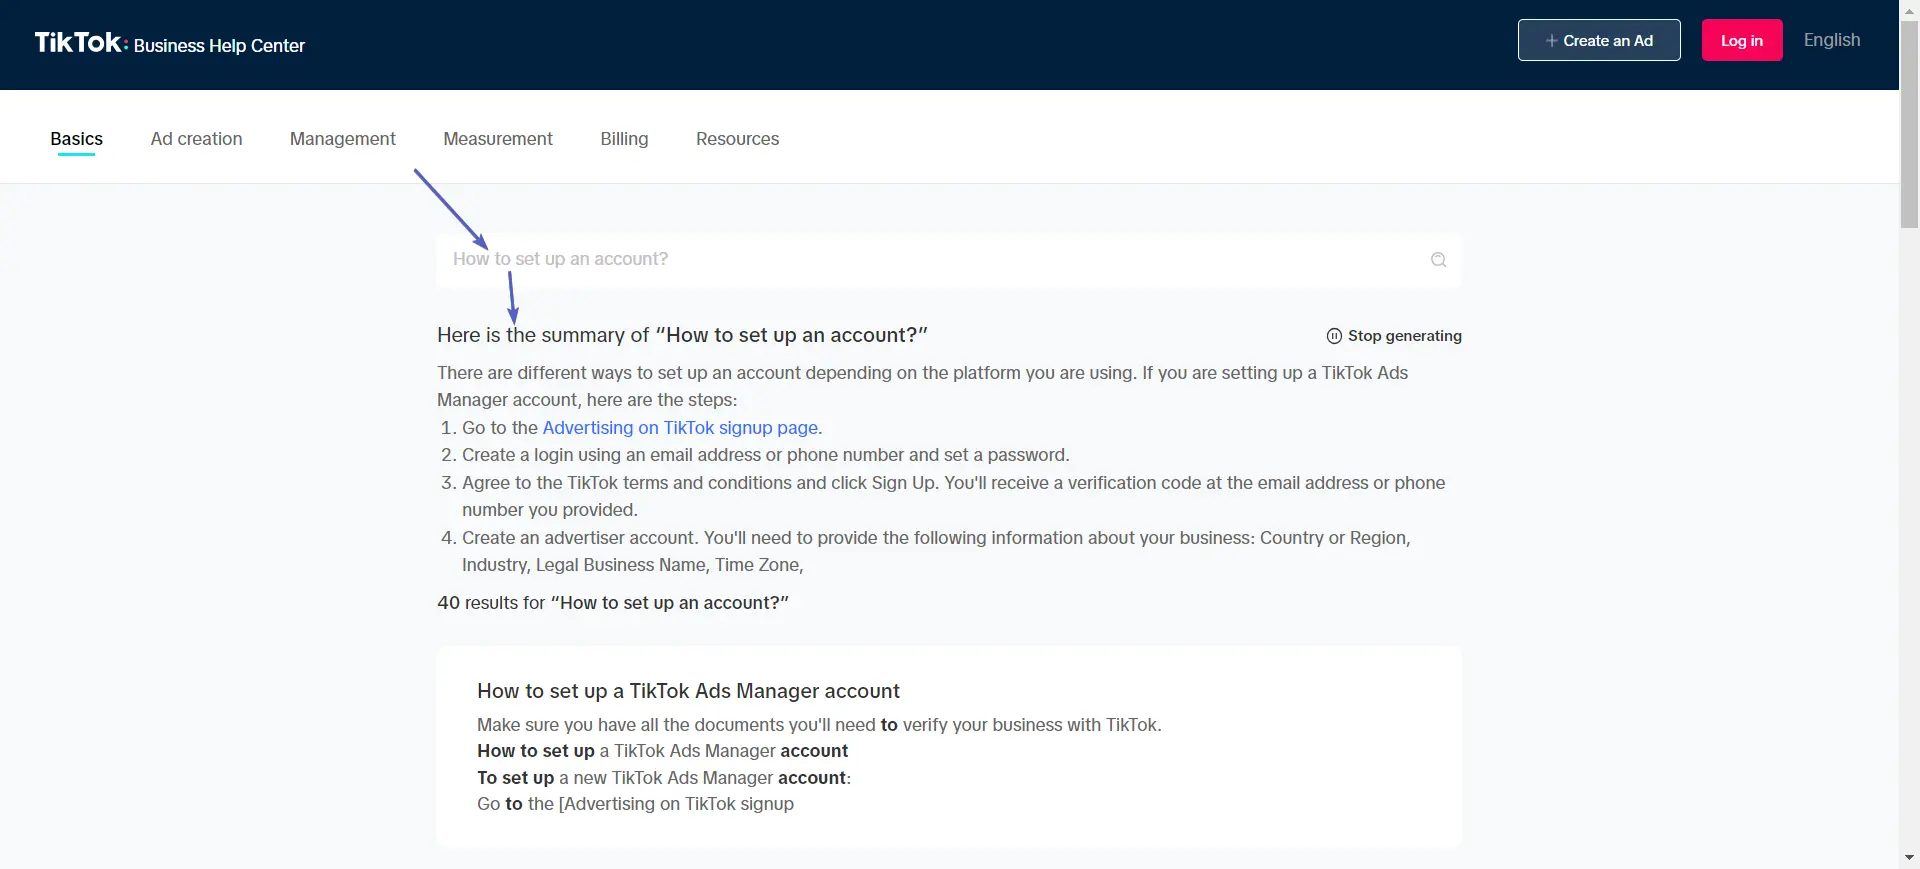Open the Resources tab
The image size is (1920, 869).
pyautogui.click(x=737, y=139)
